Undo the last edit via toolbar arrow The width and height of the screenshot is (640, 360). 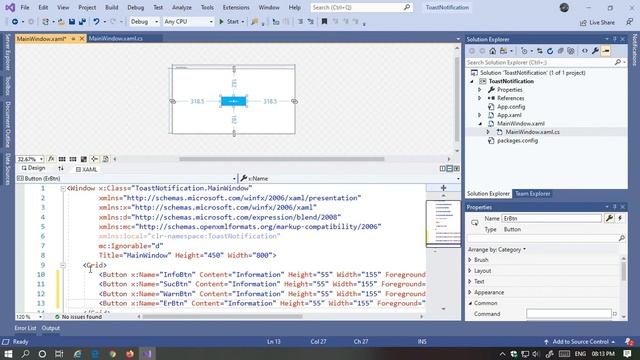[96, 22]
